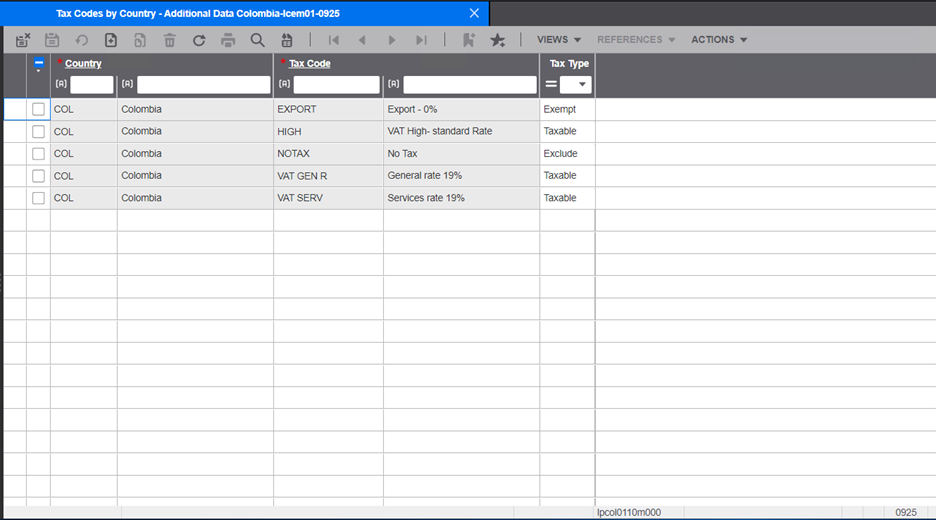Image resolution: width=936 pixels, height=520 pixels.
Task: Sort by the Country column header
Action: coord(83,63)
